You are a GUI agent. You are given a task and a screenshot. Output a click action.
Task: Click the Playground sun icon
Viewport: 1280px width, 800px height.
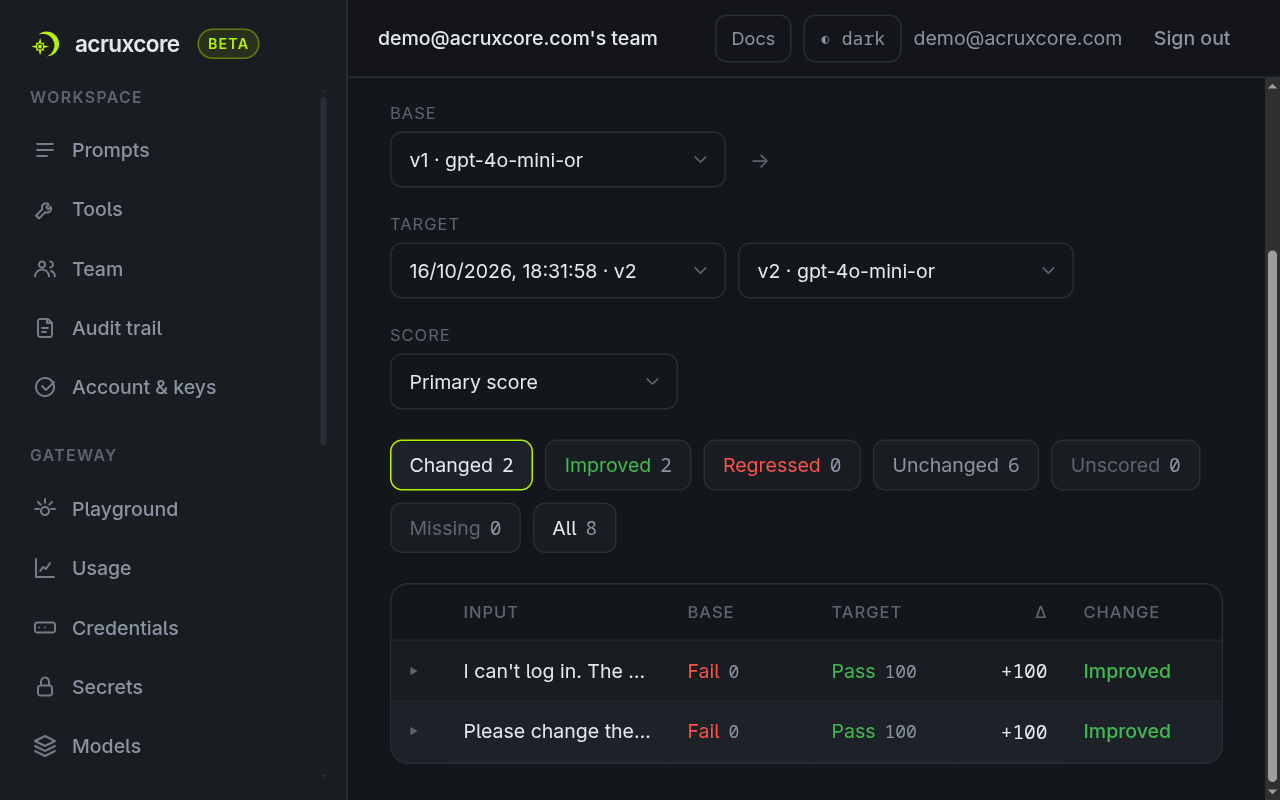[x=45, y=509]
